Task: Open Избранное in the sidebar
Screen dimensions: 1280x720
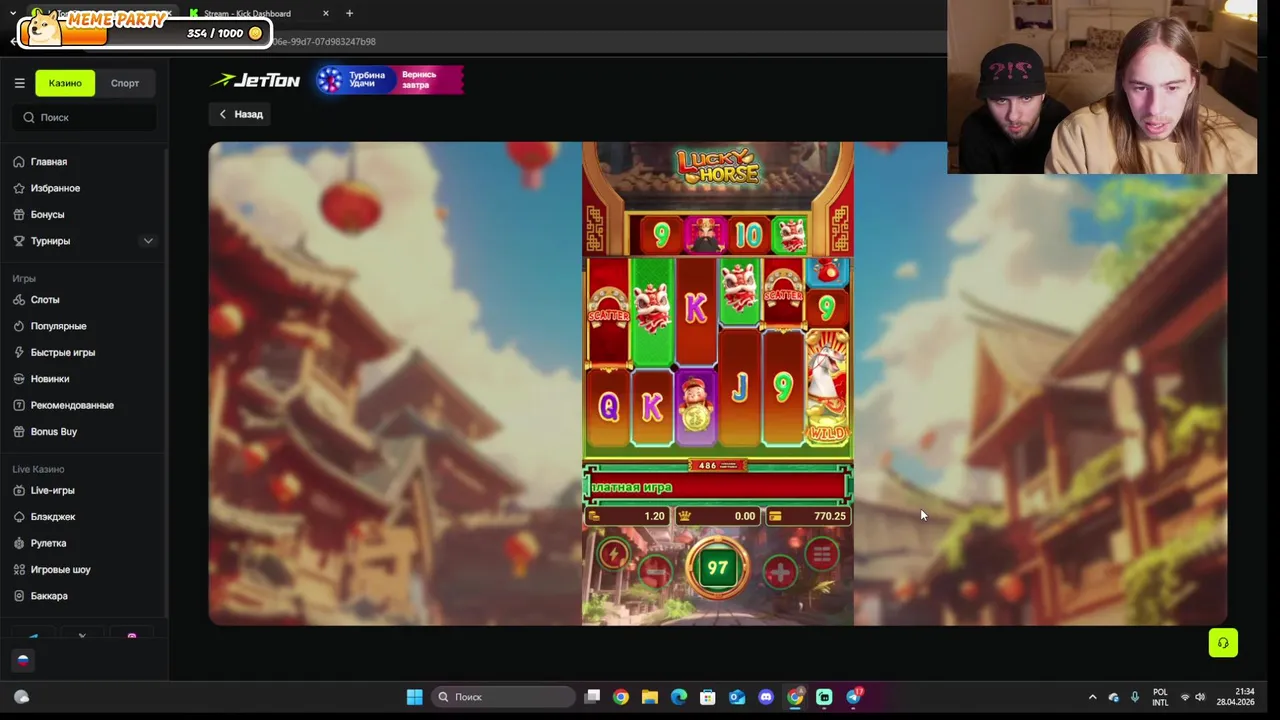Action: click(x=55, y=188)
